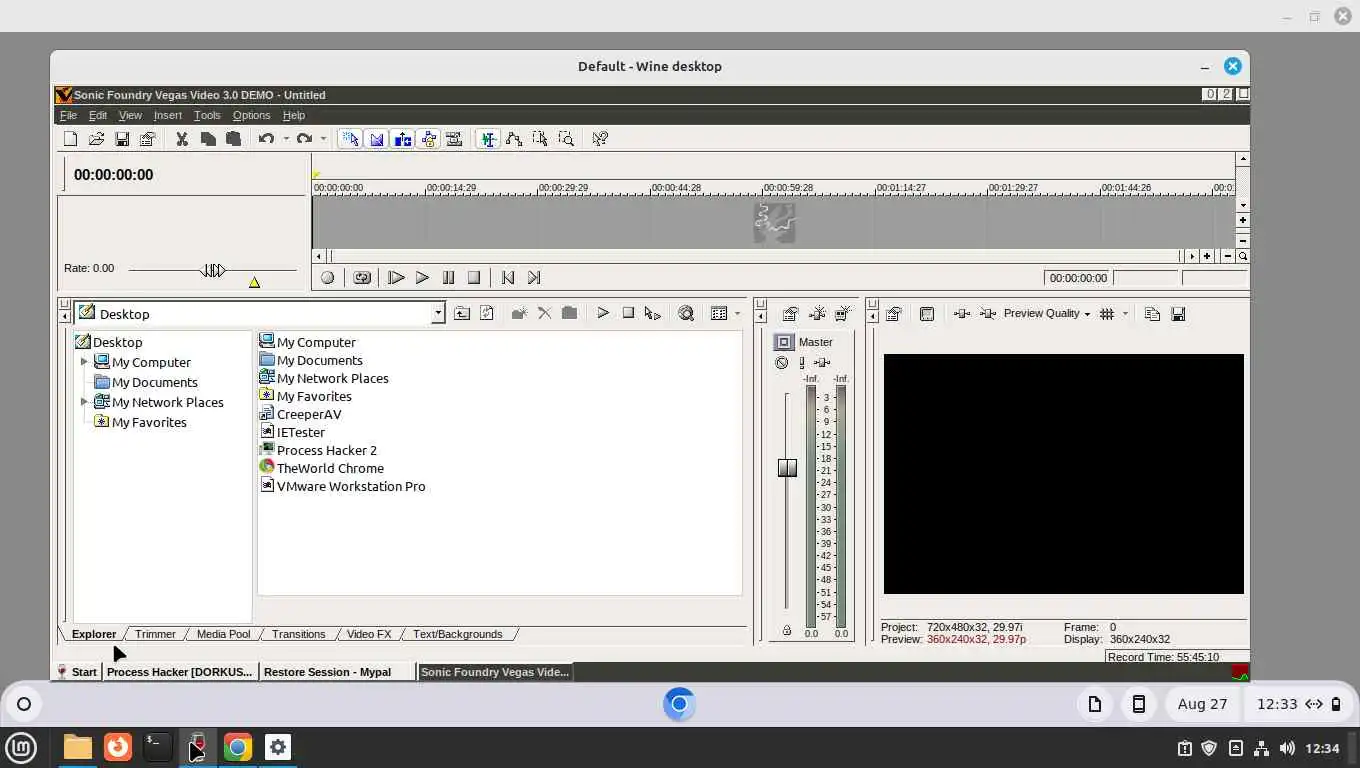Click the scrub Rate slider handle
This screenshot has width=1360, height=768.
pyautogui.click(x=213, y=270)
